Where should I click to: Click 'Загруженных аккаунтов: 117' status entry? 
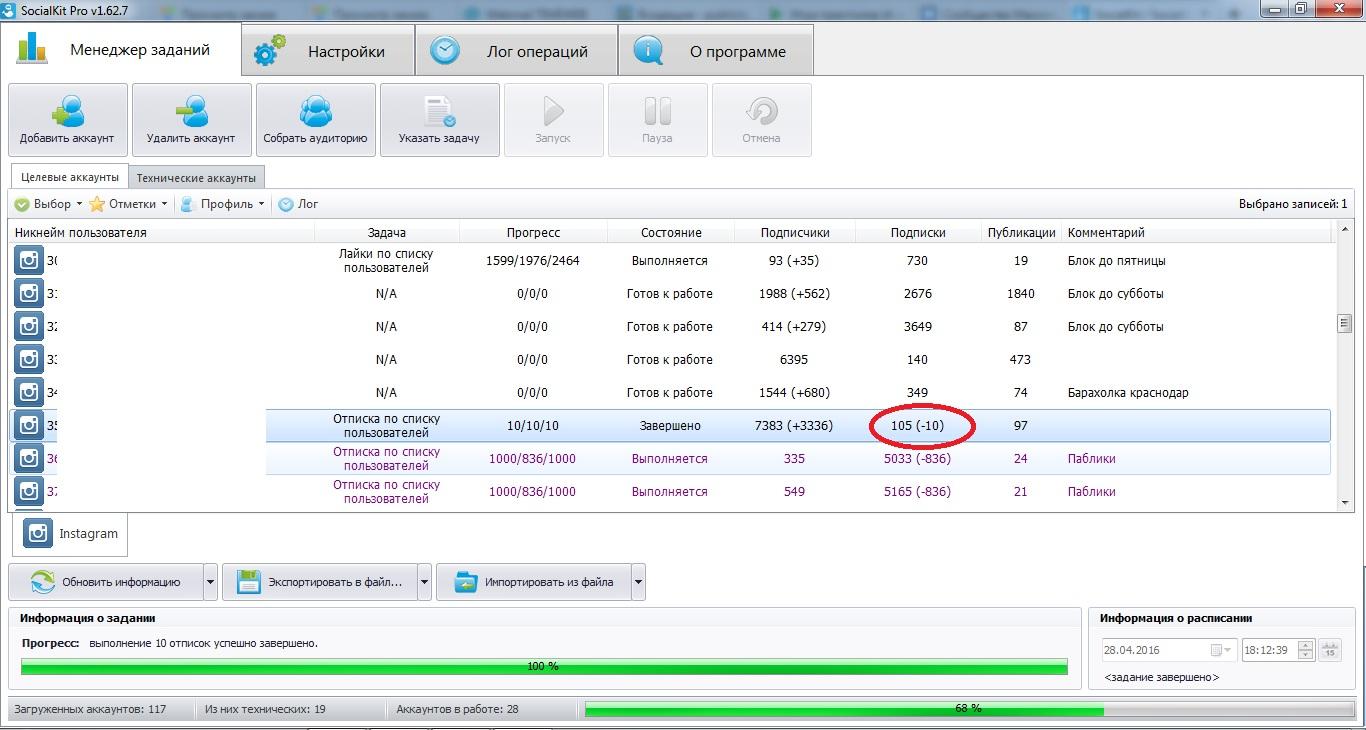click(90, 709)
